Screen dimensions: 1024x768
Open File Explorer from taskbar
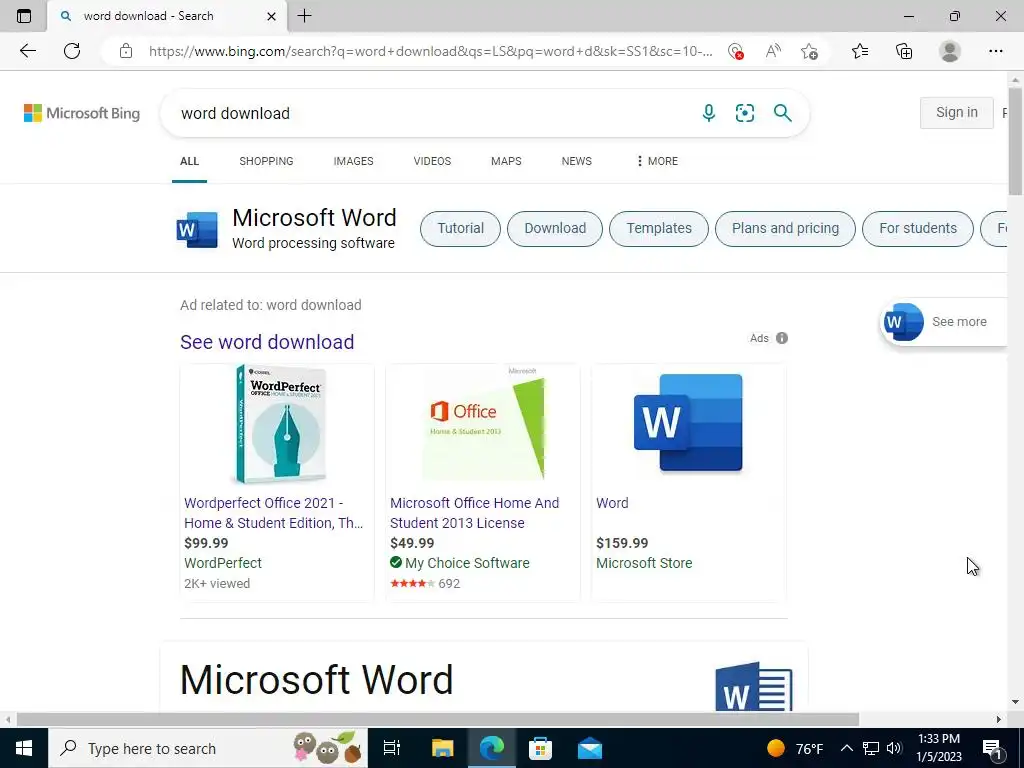pos(442,748)
